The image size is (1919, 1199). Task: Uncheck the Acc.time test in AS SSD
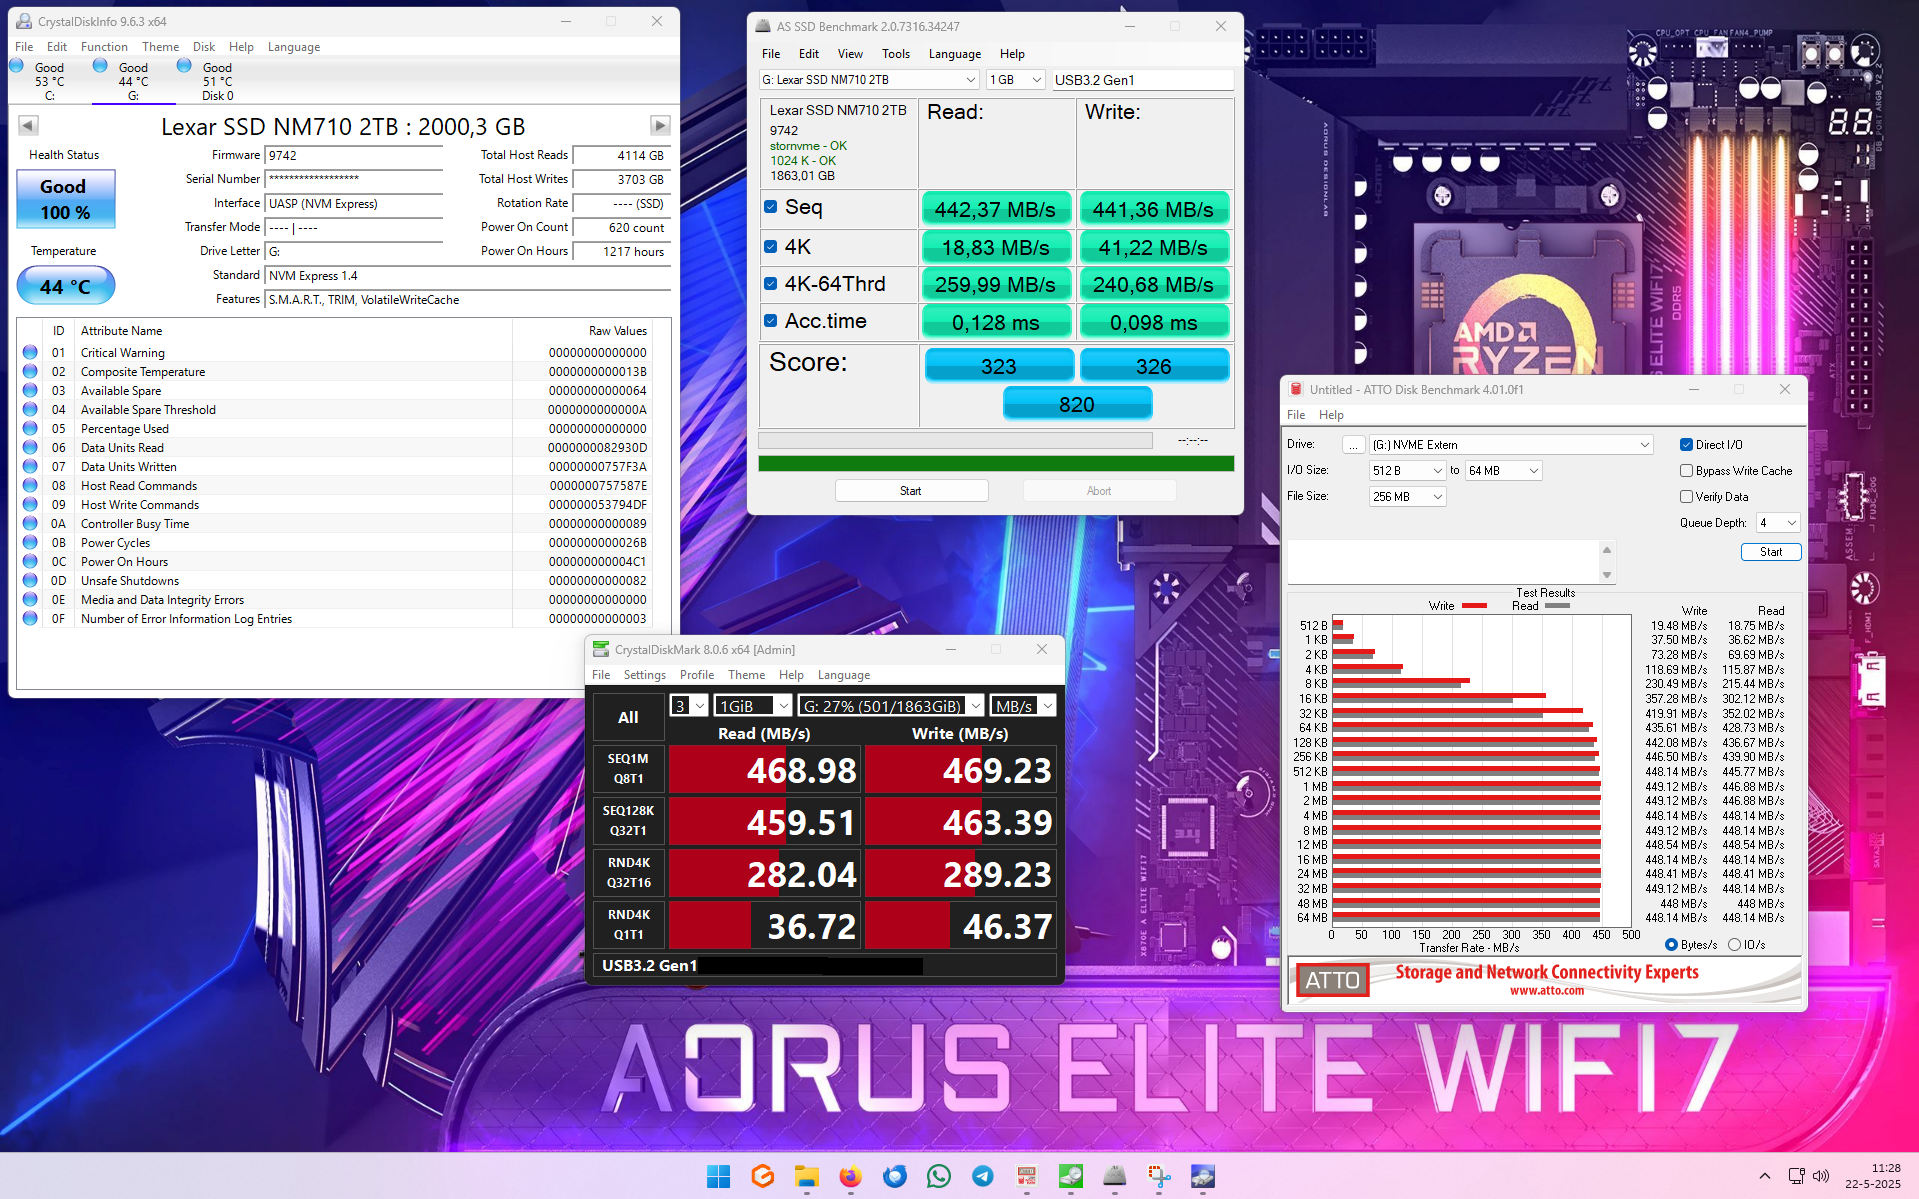pyautogui.click(x=771, y=321)
